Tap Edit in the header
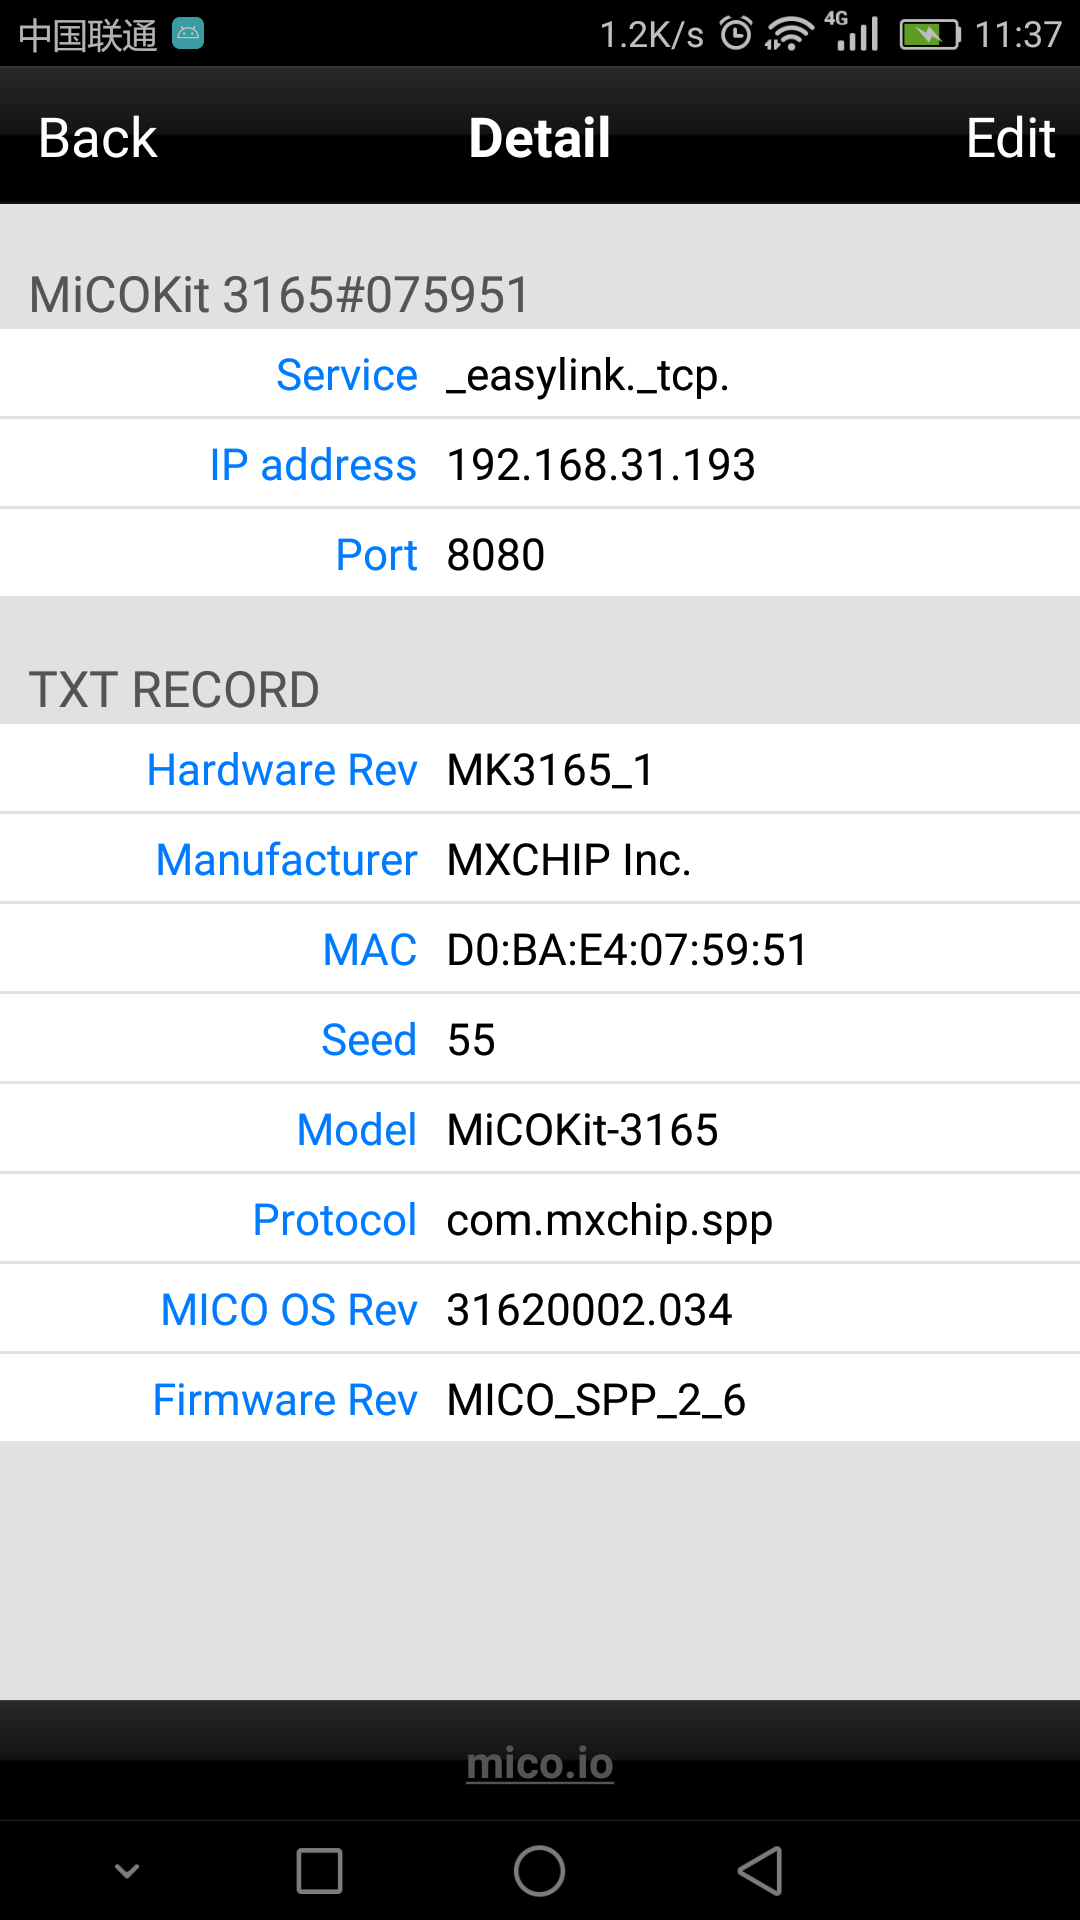Image resolution: width=1080 pixels, height=1920 pixels. (1010, 137)
